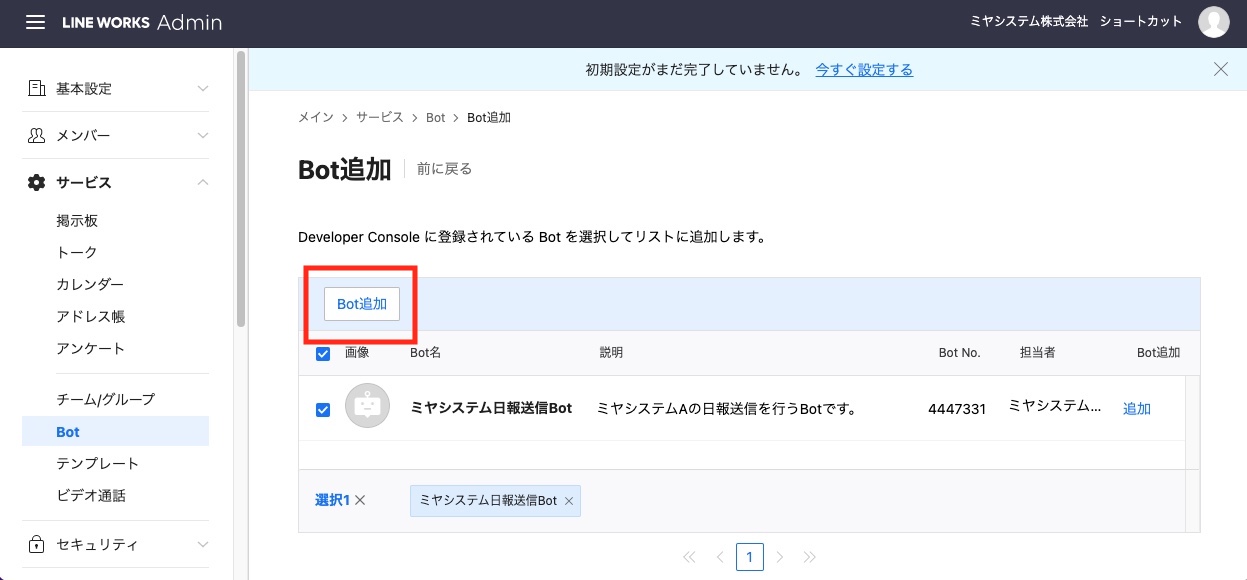Click the previous page arrow

point(719,557)
